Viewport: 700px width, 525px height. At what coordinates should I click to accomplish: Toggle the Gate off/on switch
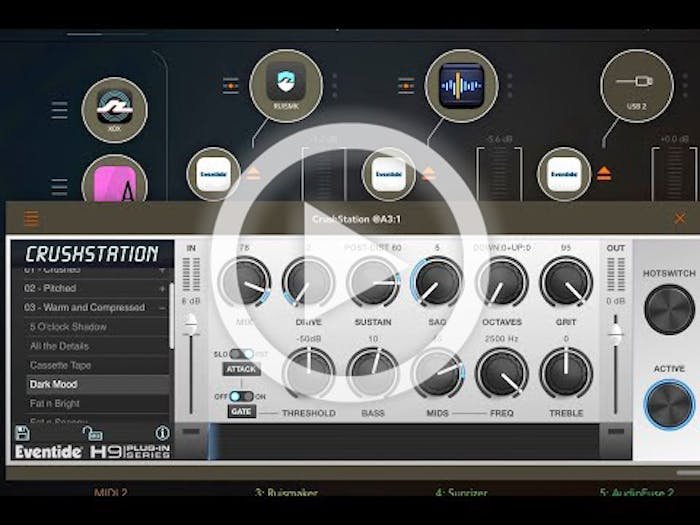click(x=241, y=396)
